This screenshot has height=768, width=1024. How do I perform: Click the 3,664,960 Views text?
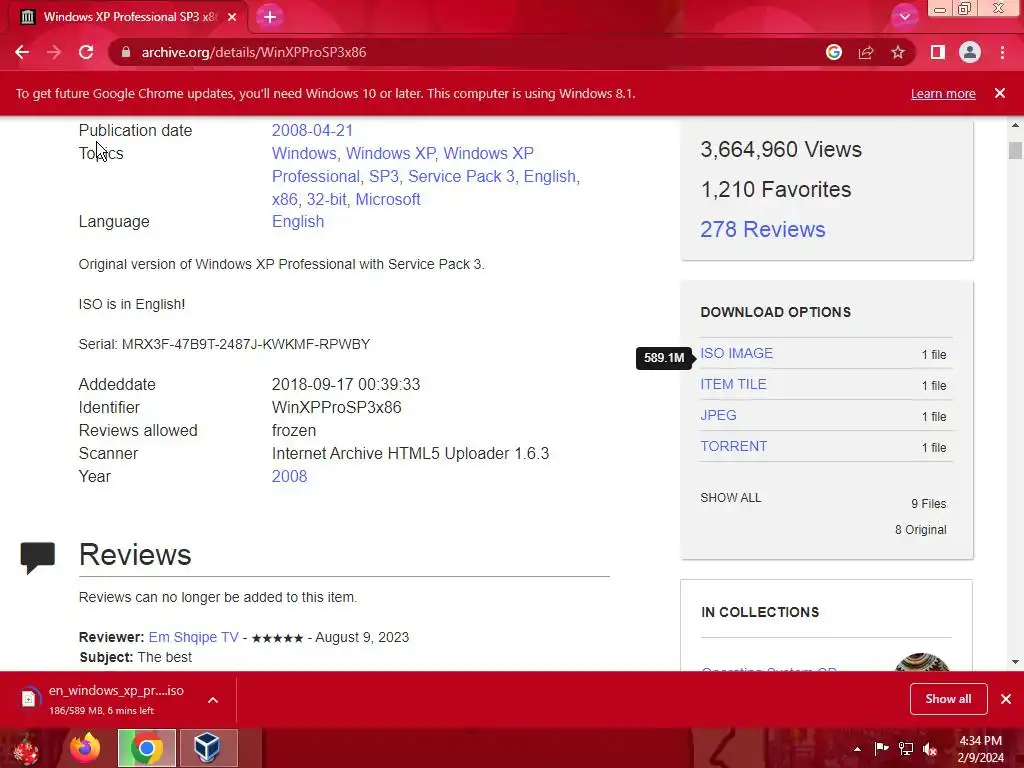(781, 150)
